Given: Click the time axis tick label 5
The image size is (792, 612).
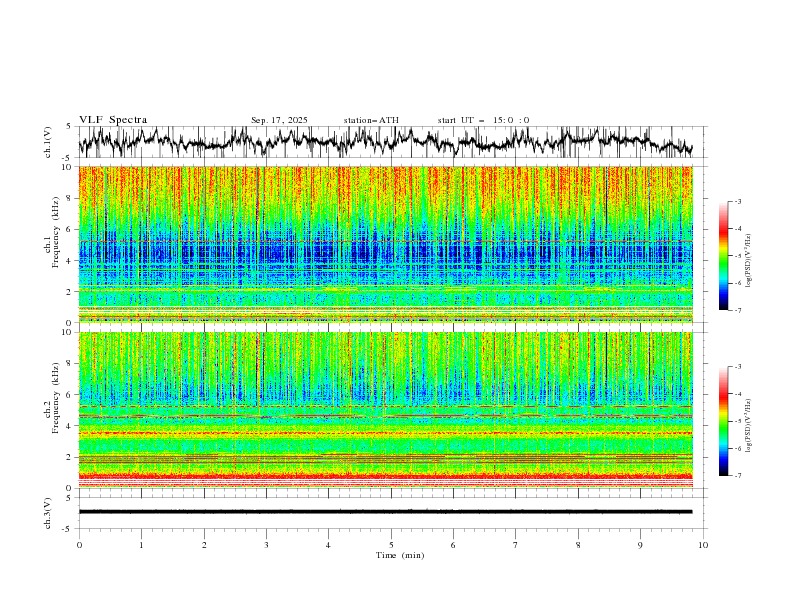Looking at the screenshot, I should [x=391, y=545].
